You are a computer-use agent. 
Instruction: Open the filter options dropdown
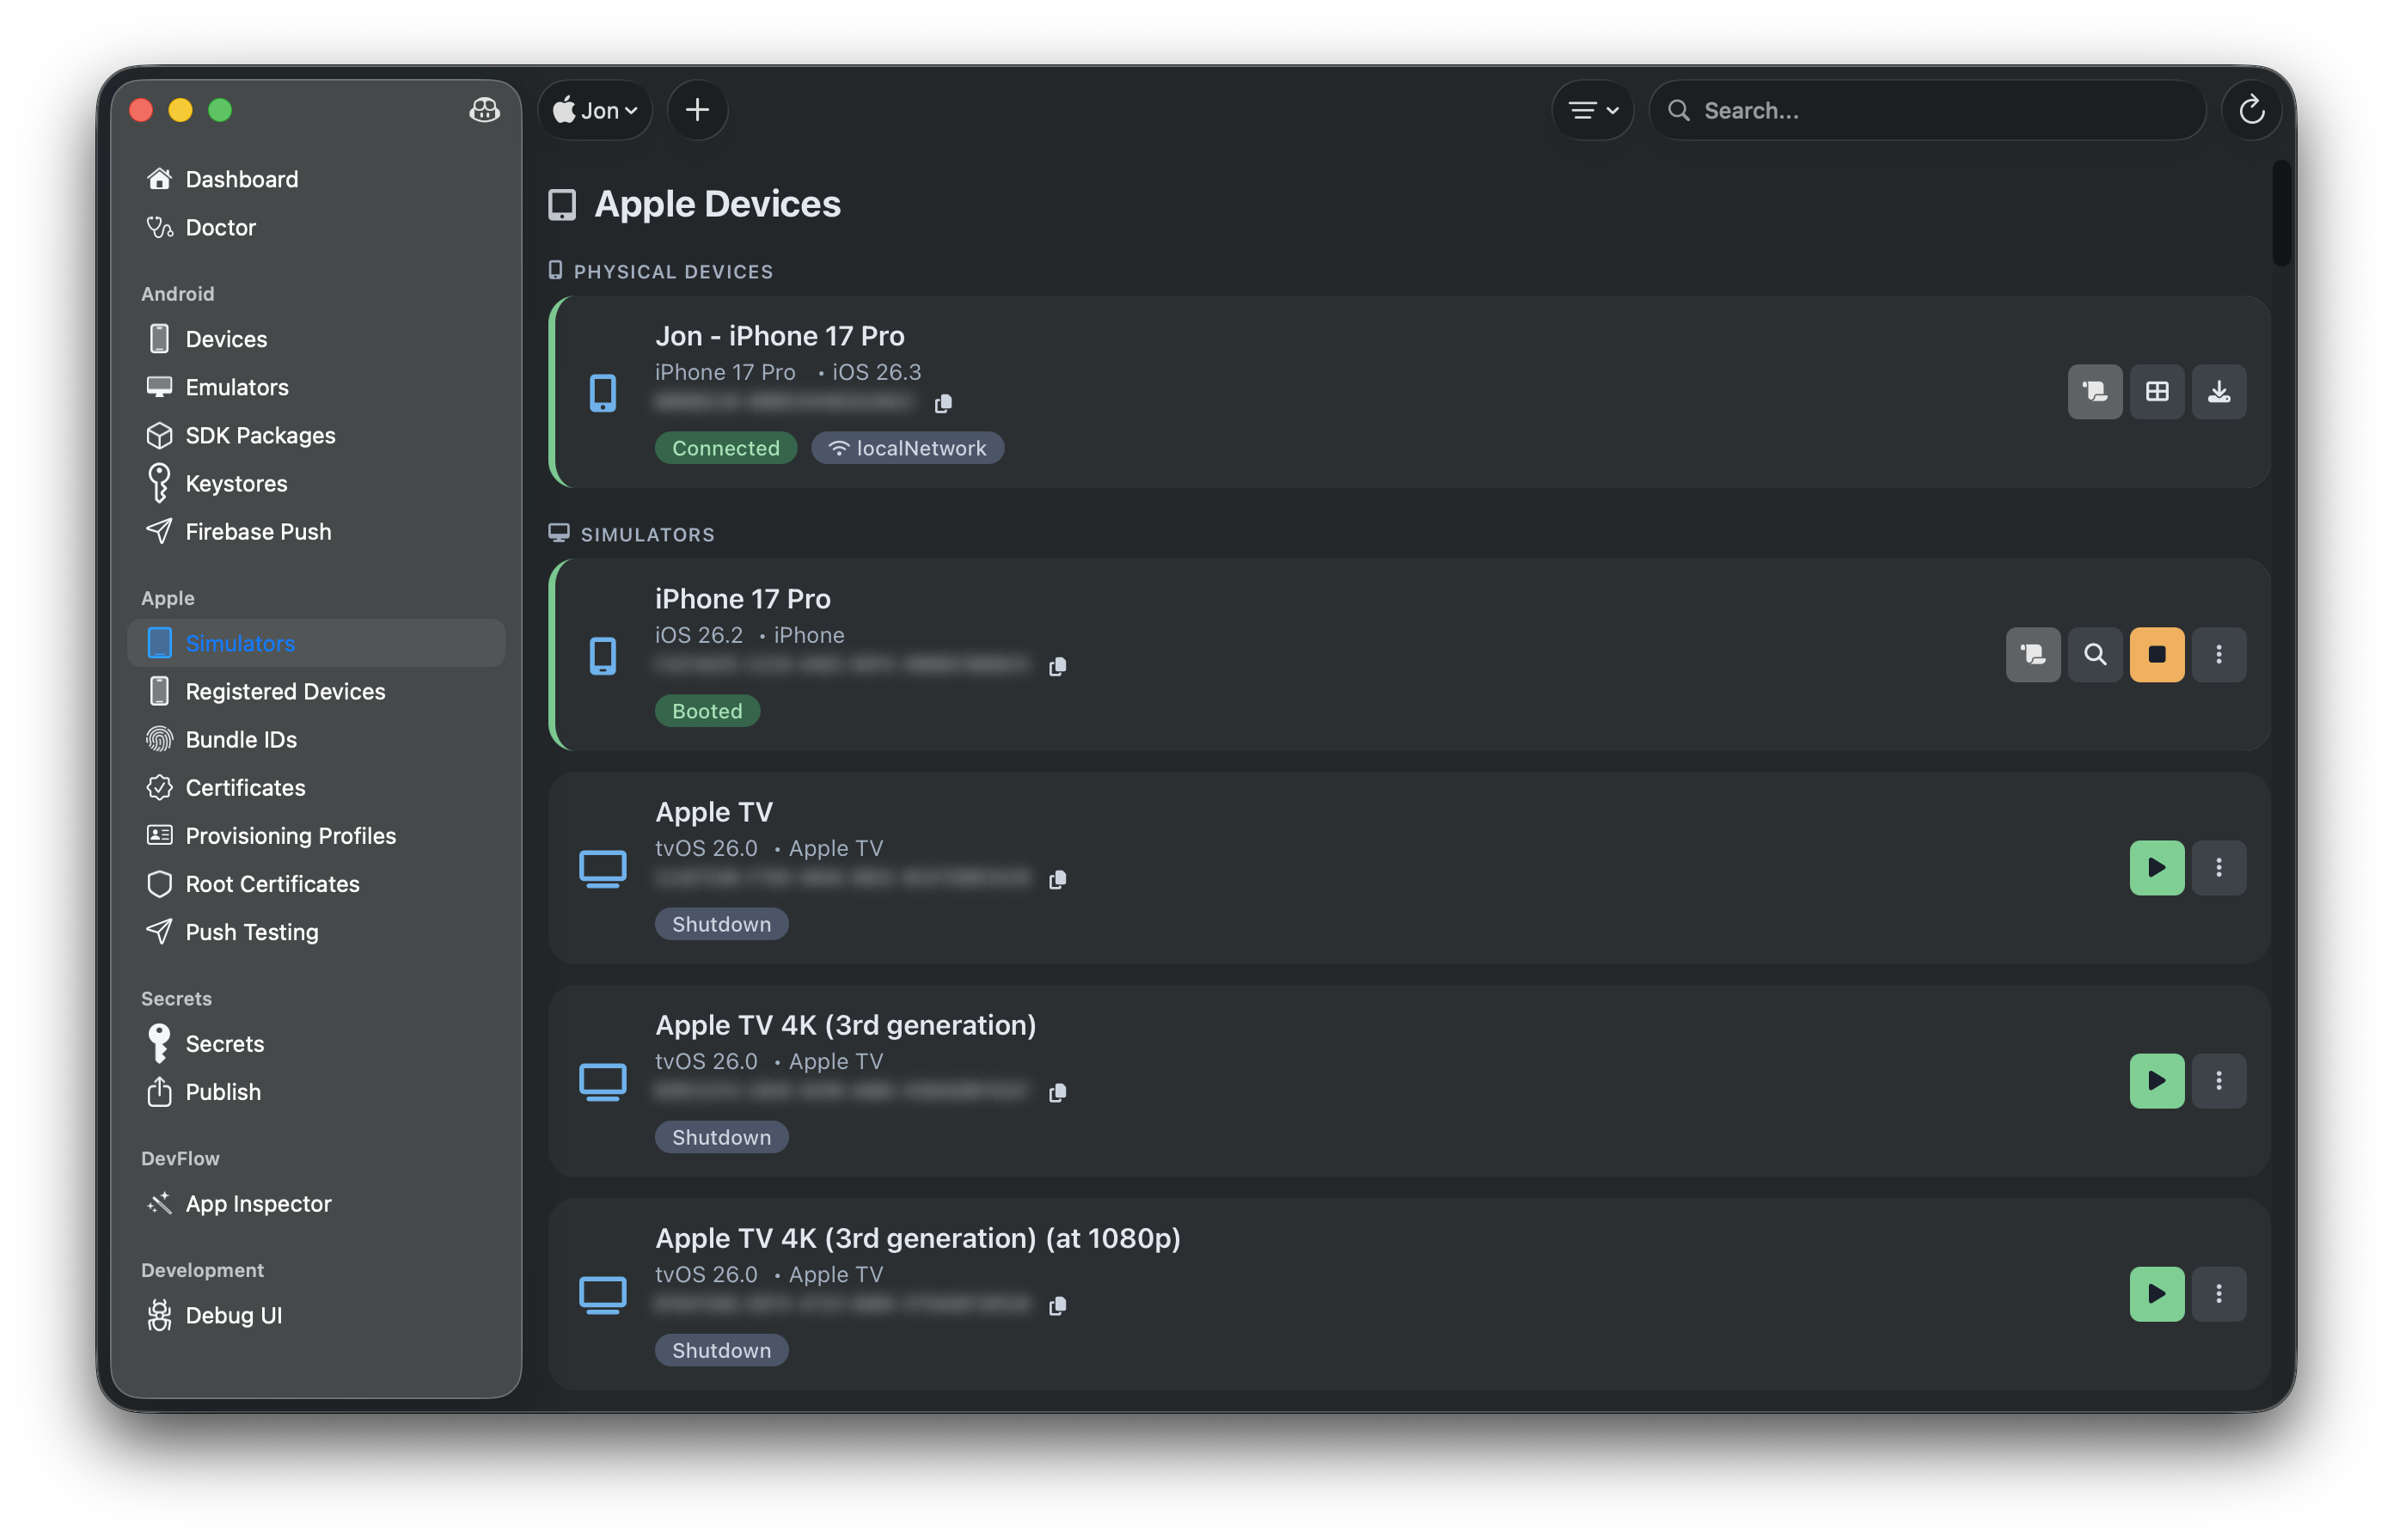(x=1591, y=110)
